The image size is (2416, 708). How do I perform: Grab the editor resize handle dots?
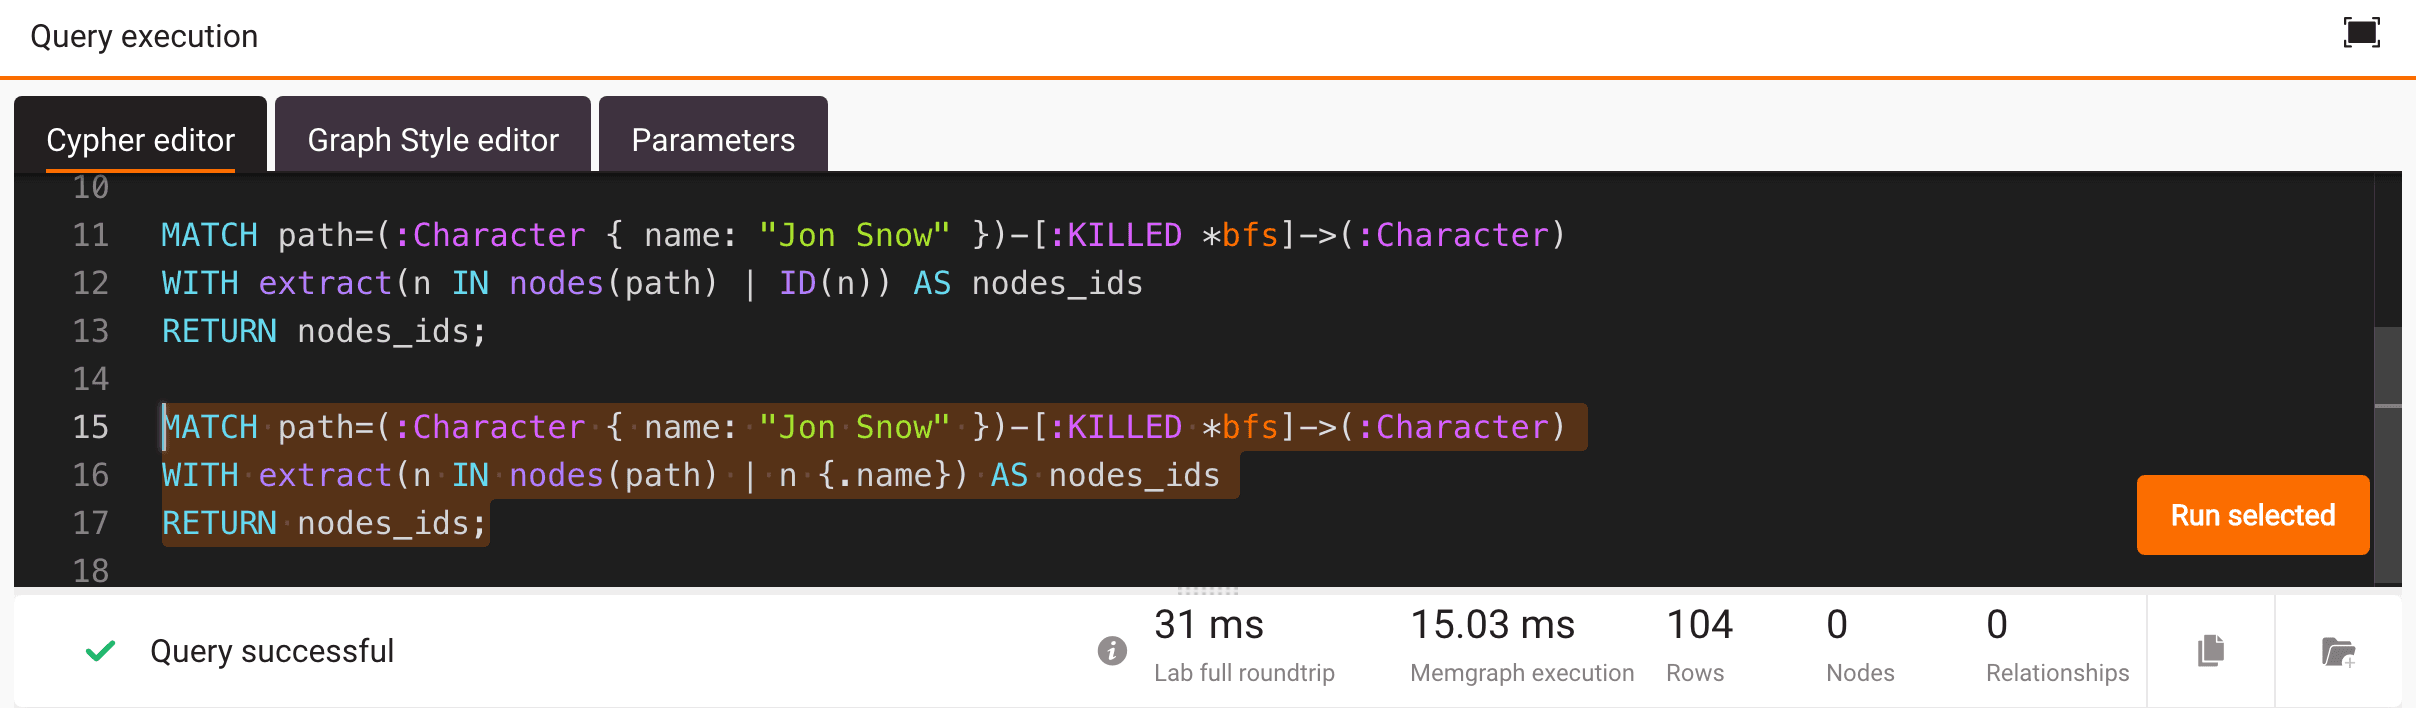[x=1208, y=590]
